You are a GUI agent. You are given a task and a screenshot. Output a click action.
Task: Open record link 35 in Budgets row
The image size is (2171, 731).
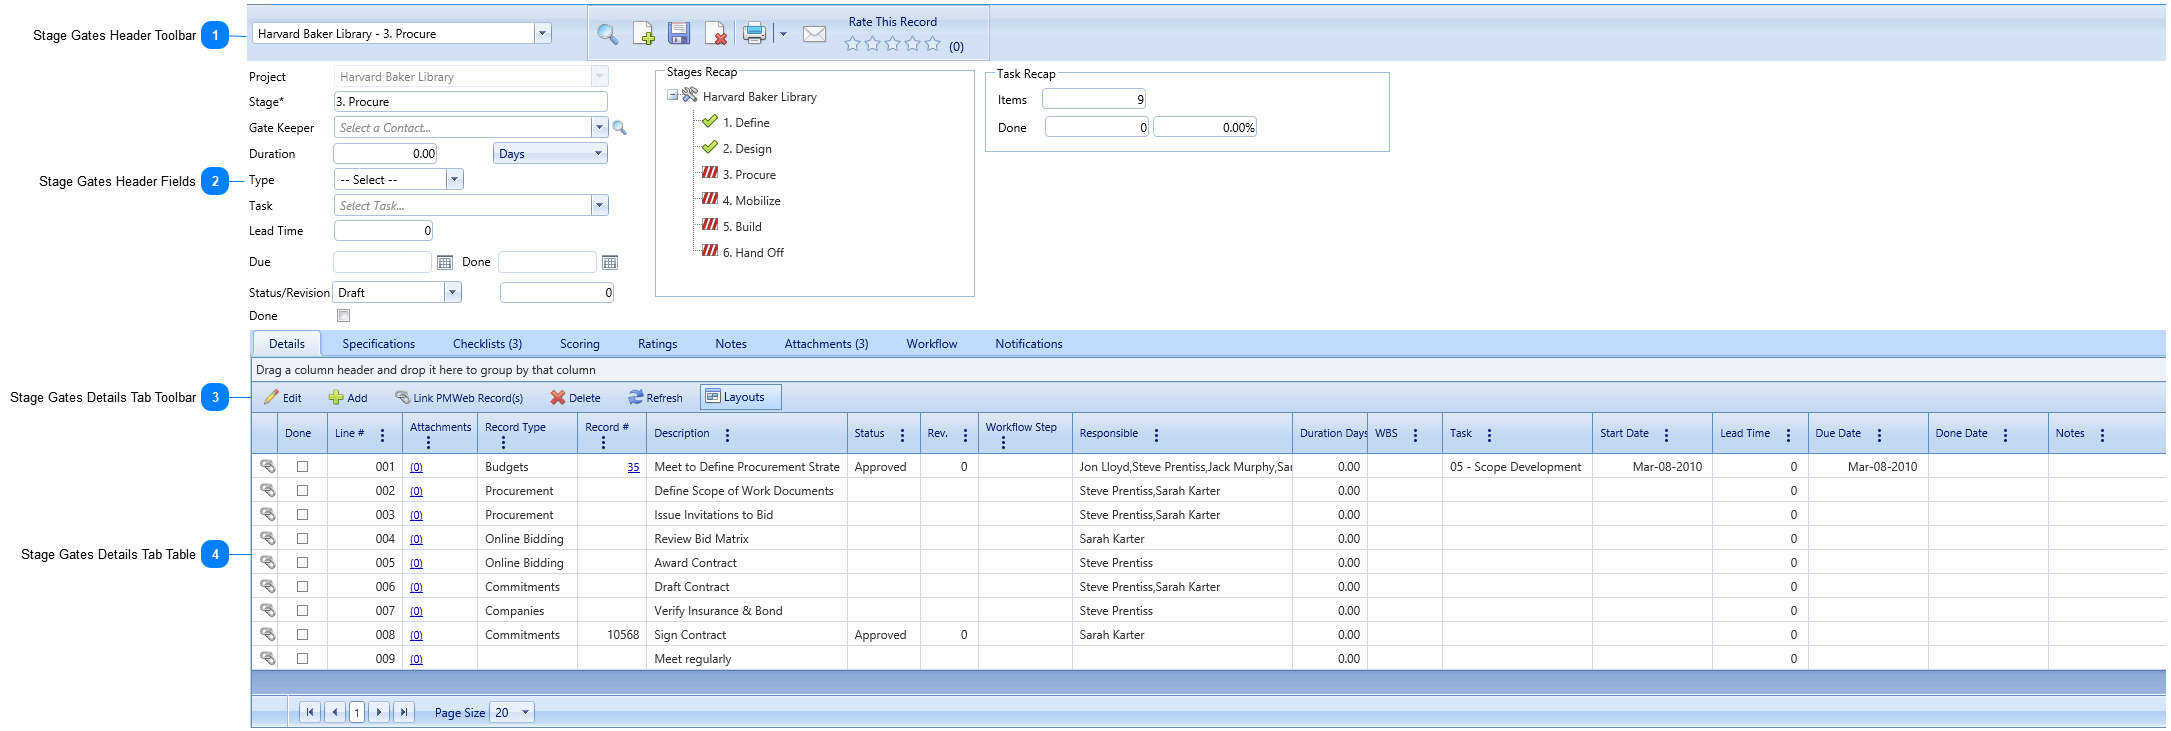click(x=633, y=467)
